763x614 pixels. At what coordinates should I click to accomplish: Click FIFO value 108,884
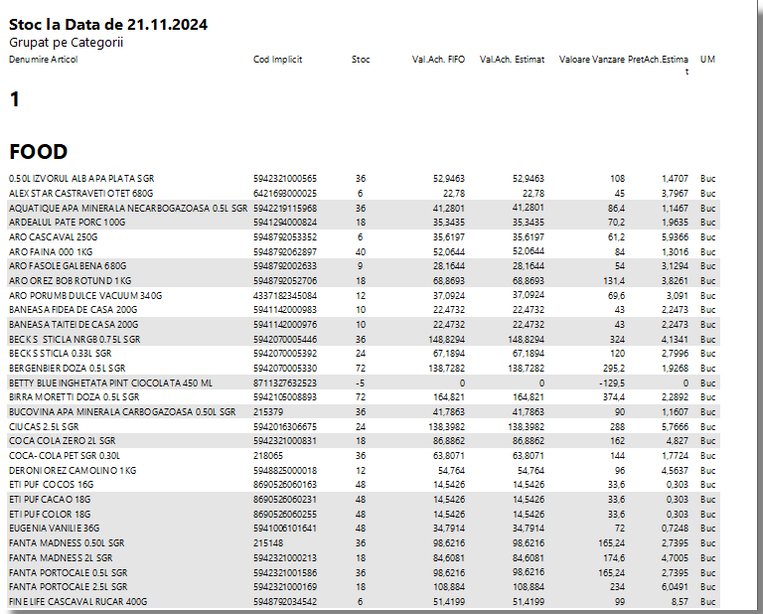[x=449, y=587]
